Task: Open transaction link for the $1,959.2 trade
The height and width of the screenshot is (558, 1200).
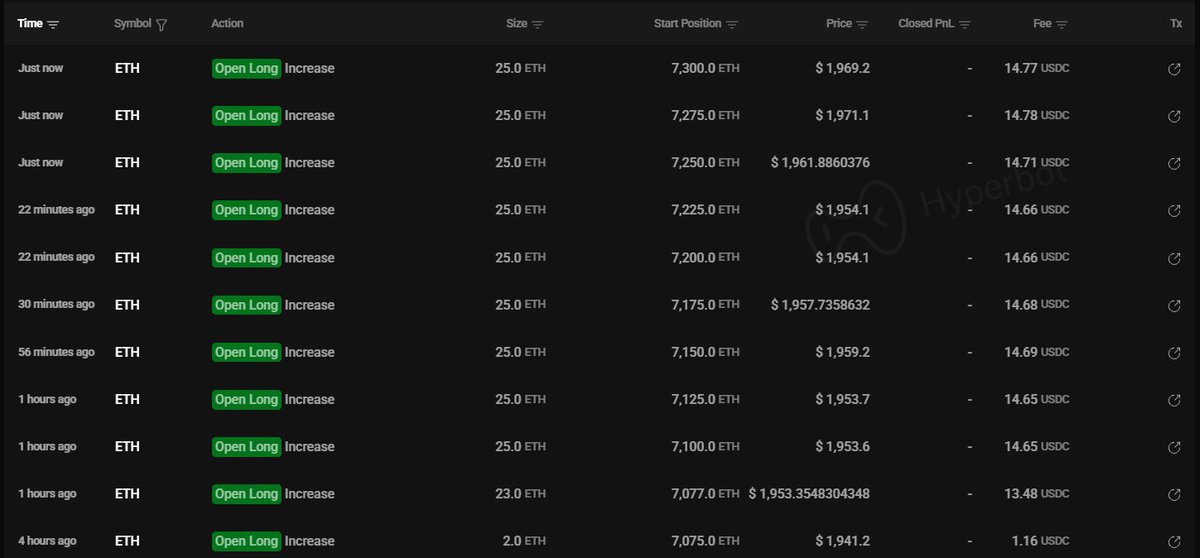Action: [1175, 353]
